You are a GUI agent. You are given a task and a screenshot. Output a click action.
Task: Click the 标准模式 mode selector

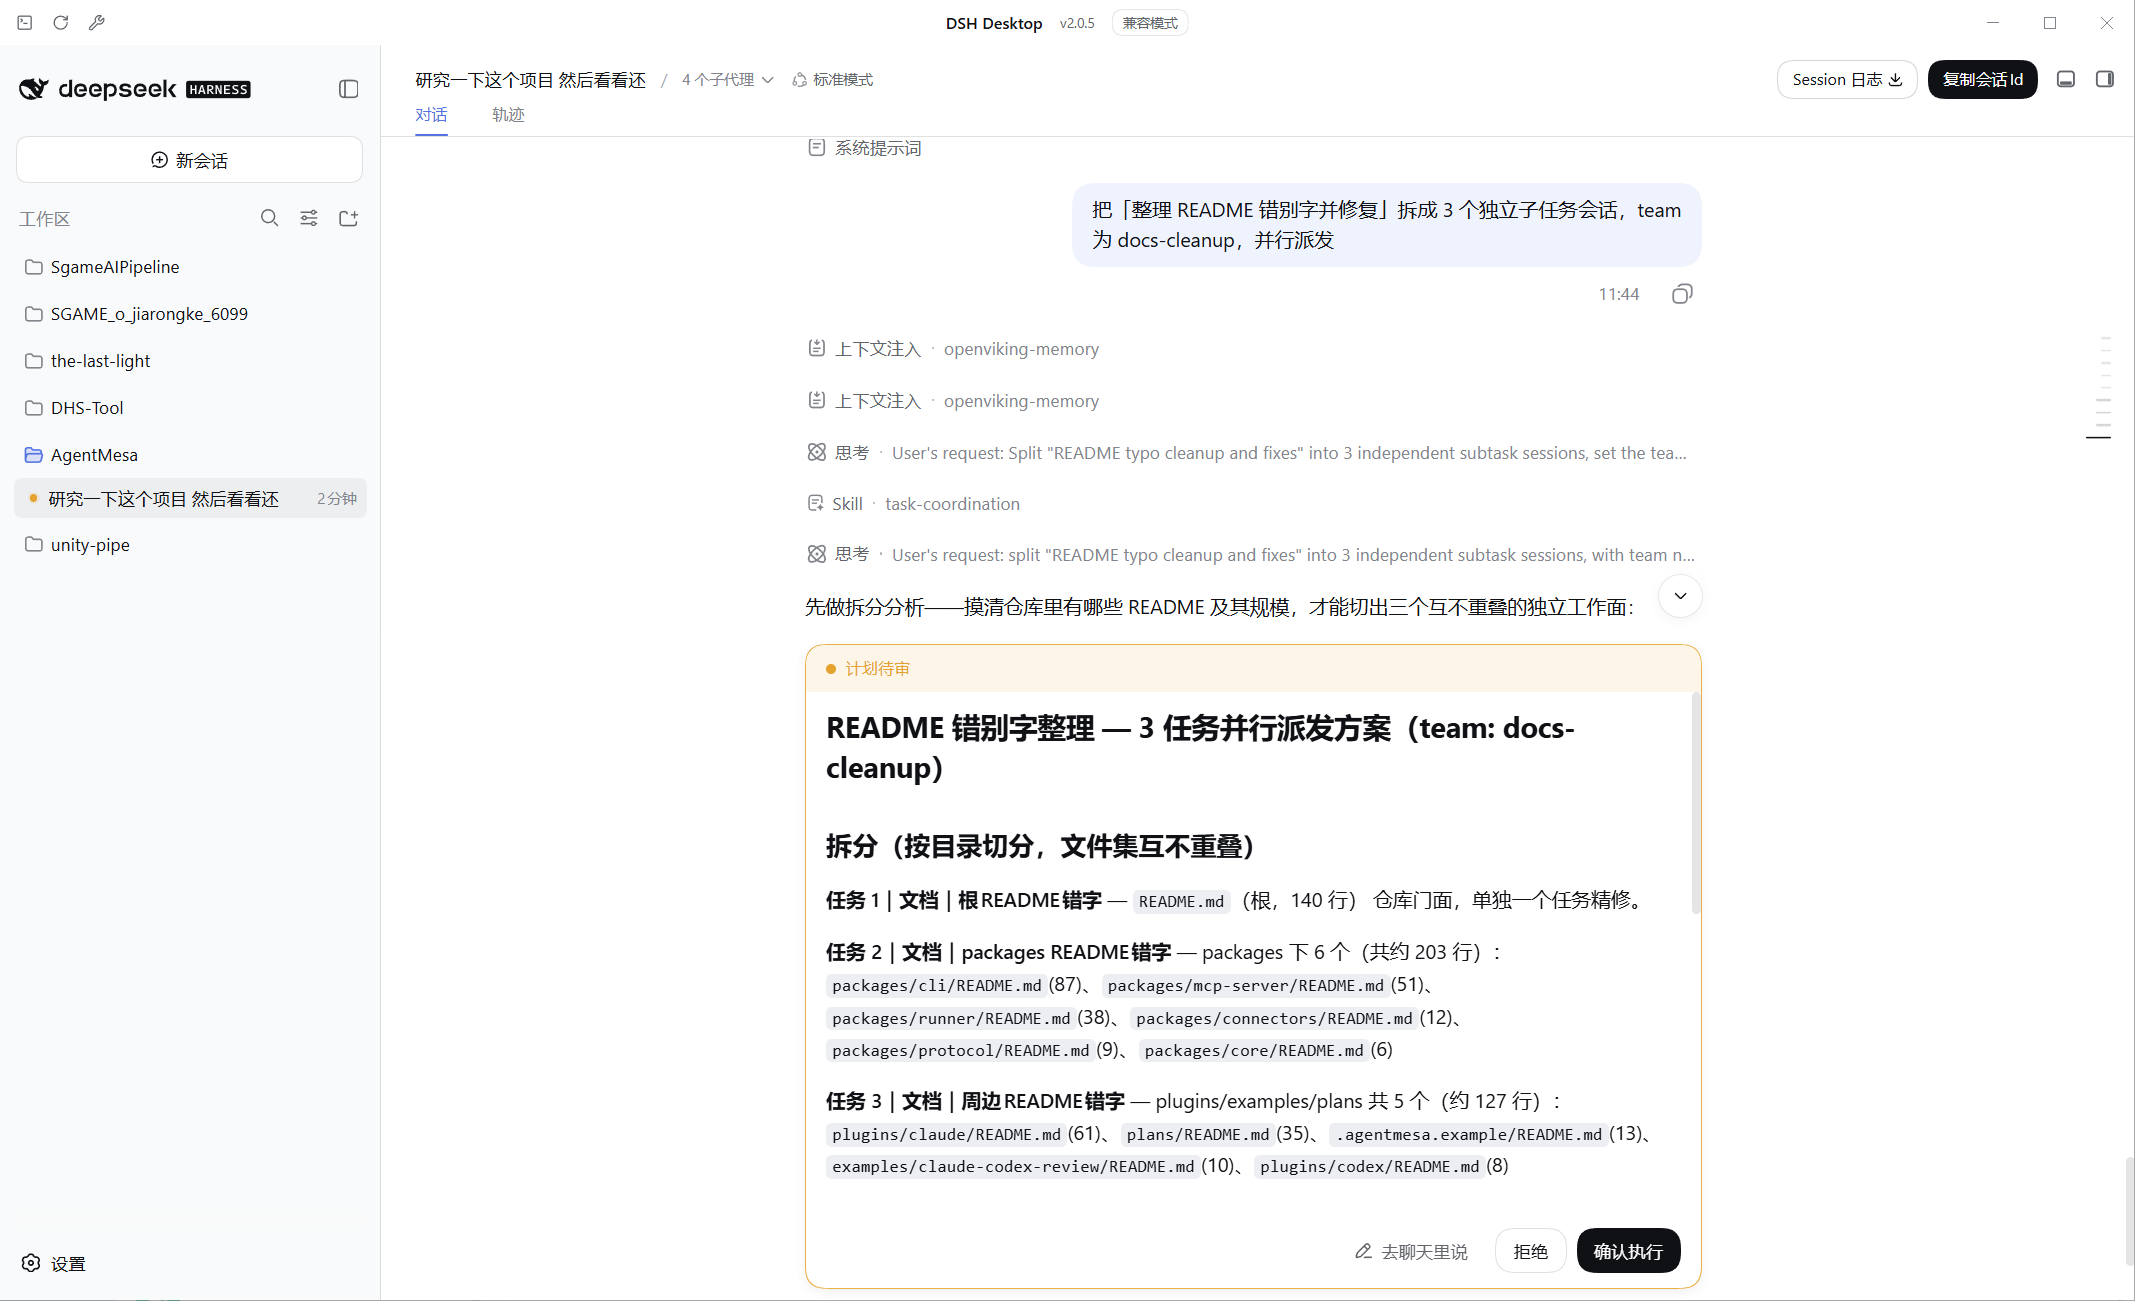pos(833,80)
